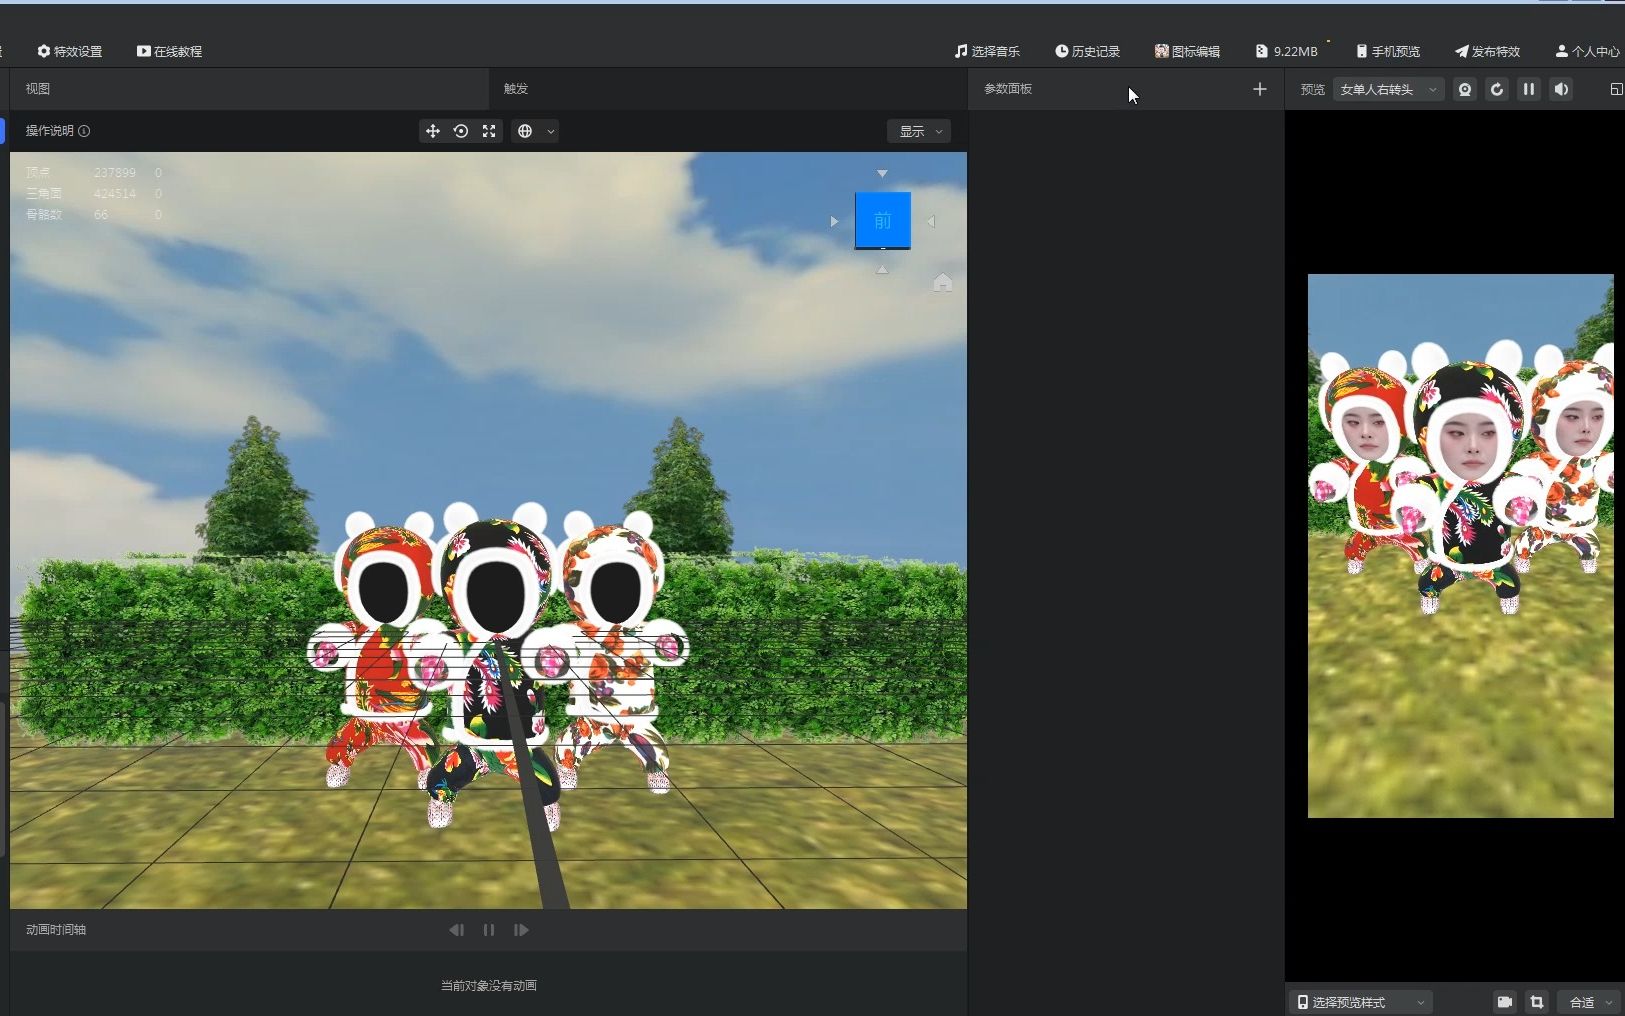Open 个人中心 user center
The height and width of the screenshot is (1016, 1625).
click(x=1588, y=51)
